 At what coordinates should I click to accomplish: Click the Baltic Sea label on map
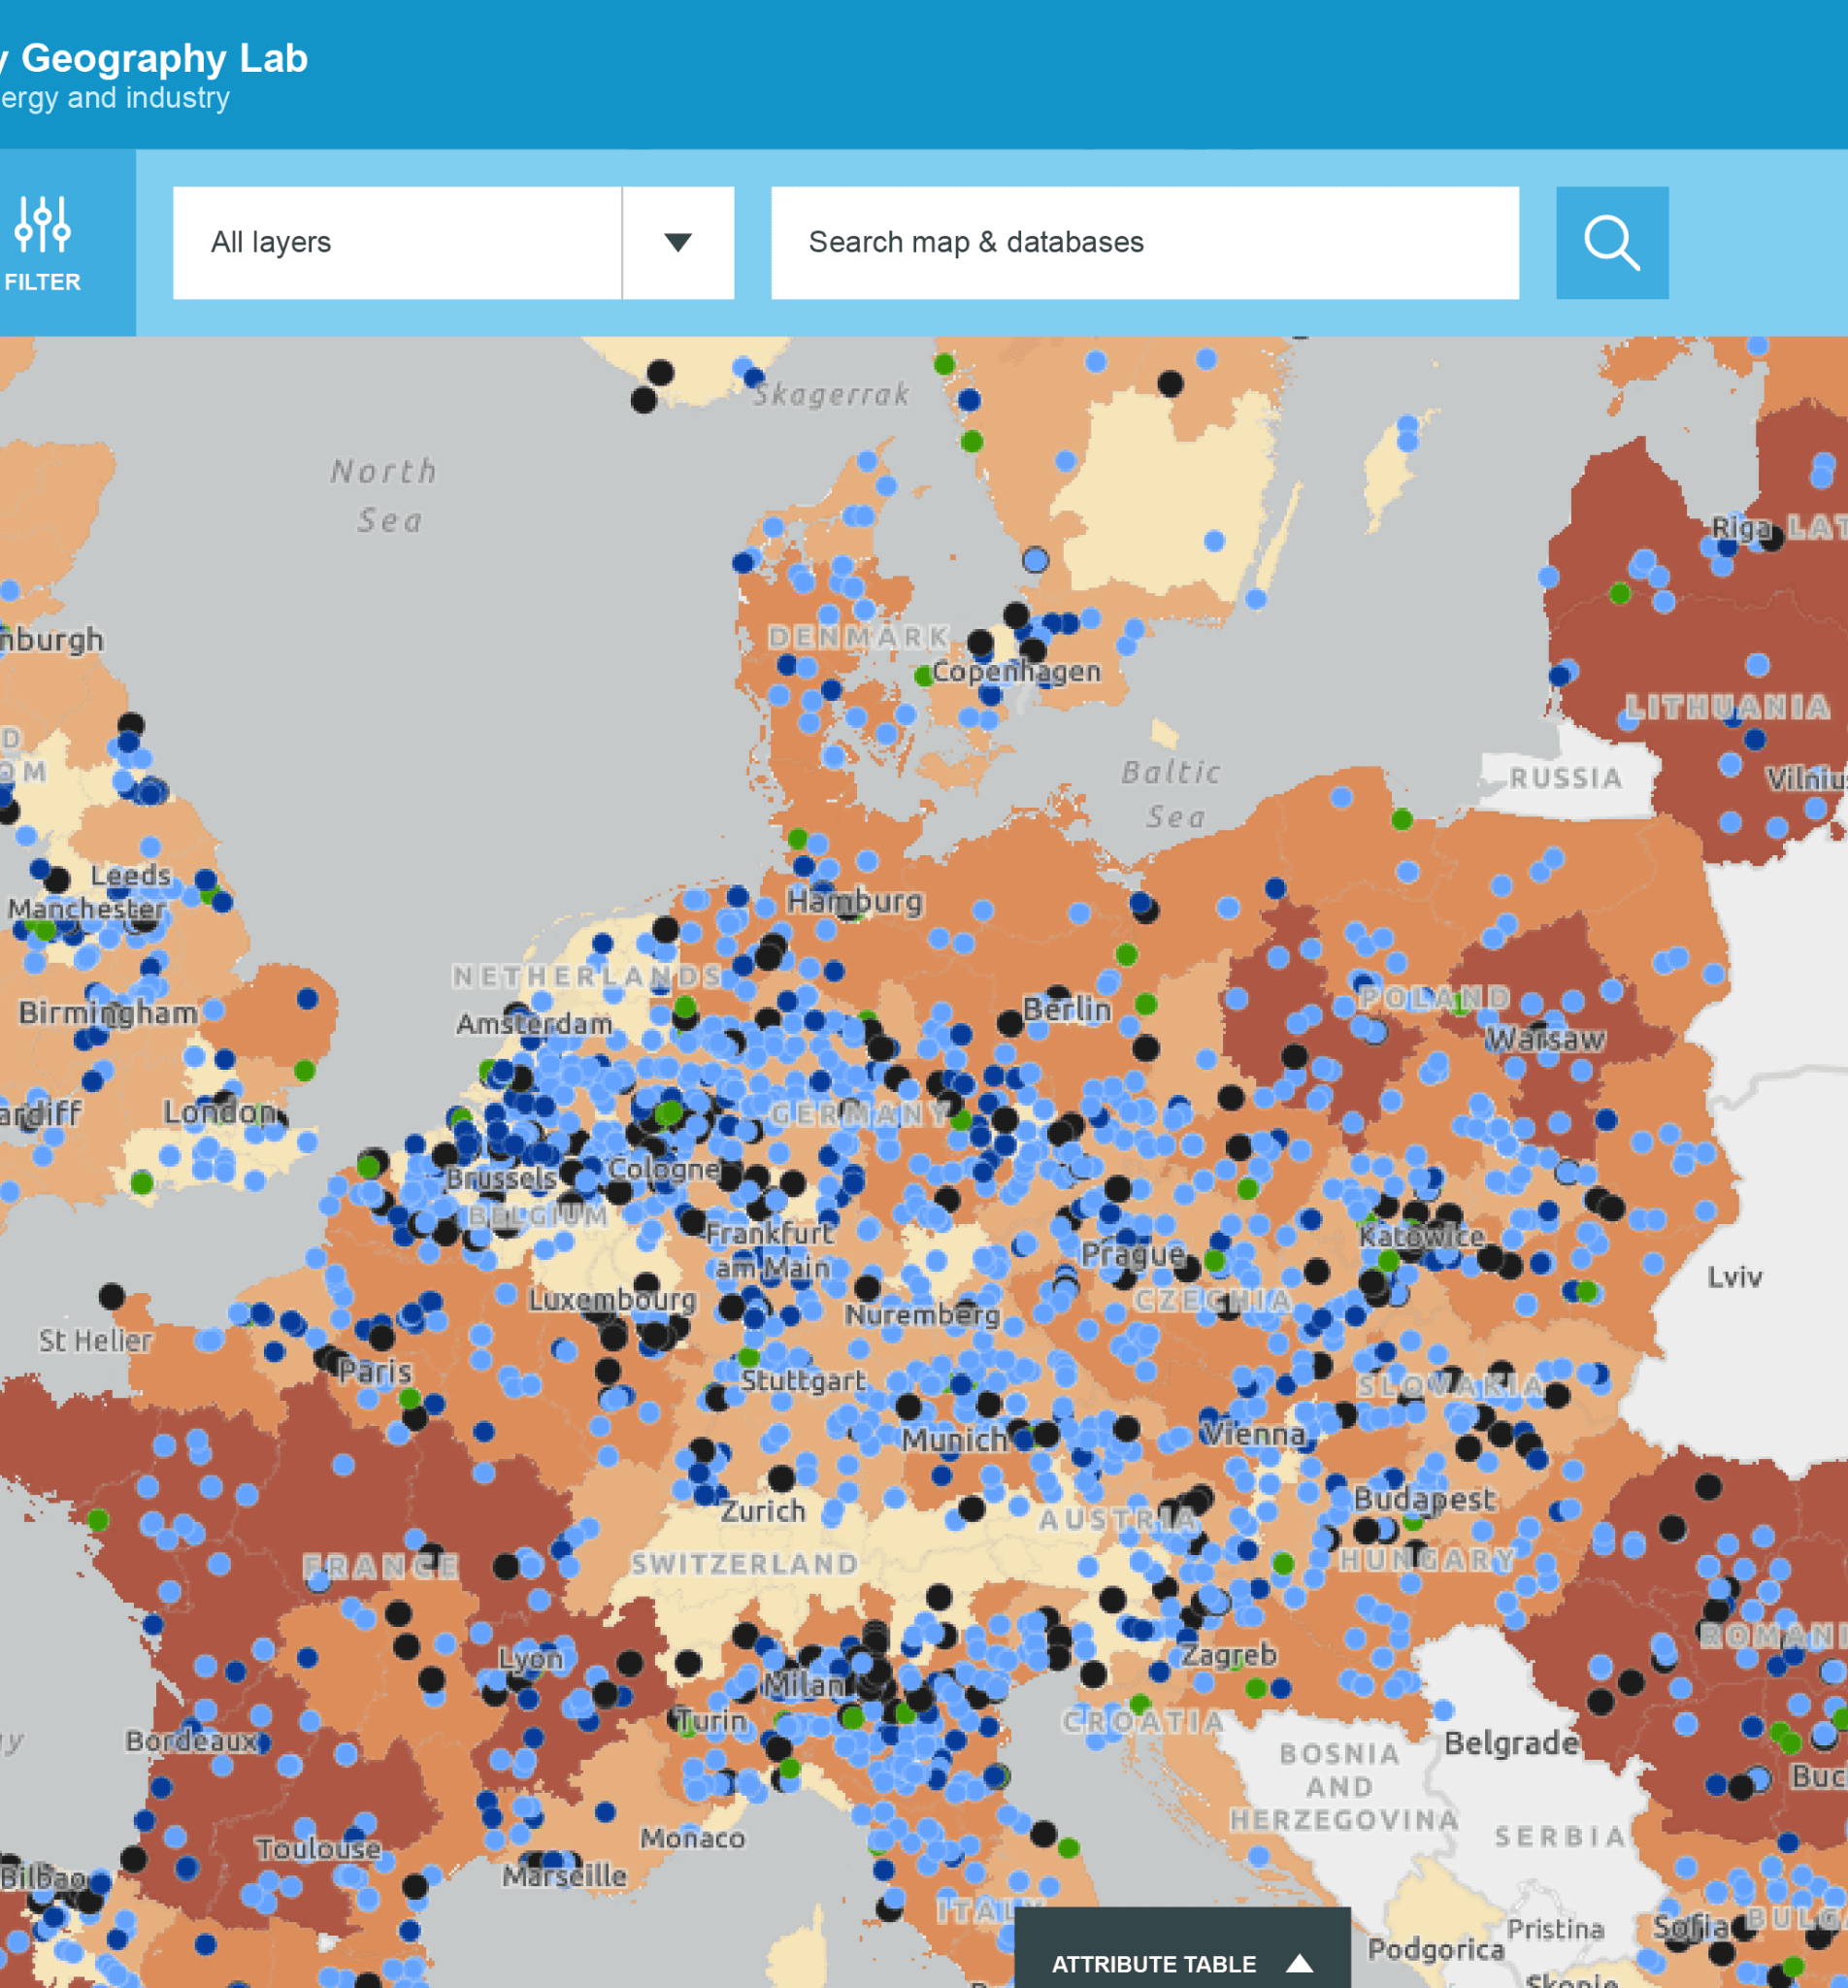tap(1171, 795)
